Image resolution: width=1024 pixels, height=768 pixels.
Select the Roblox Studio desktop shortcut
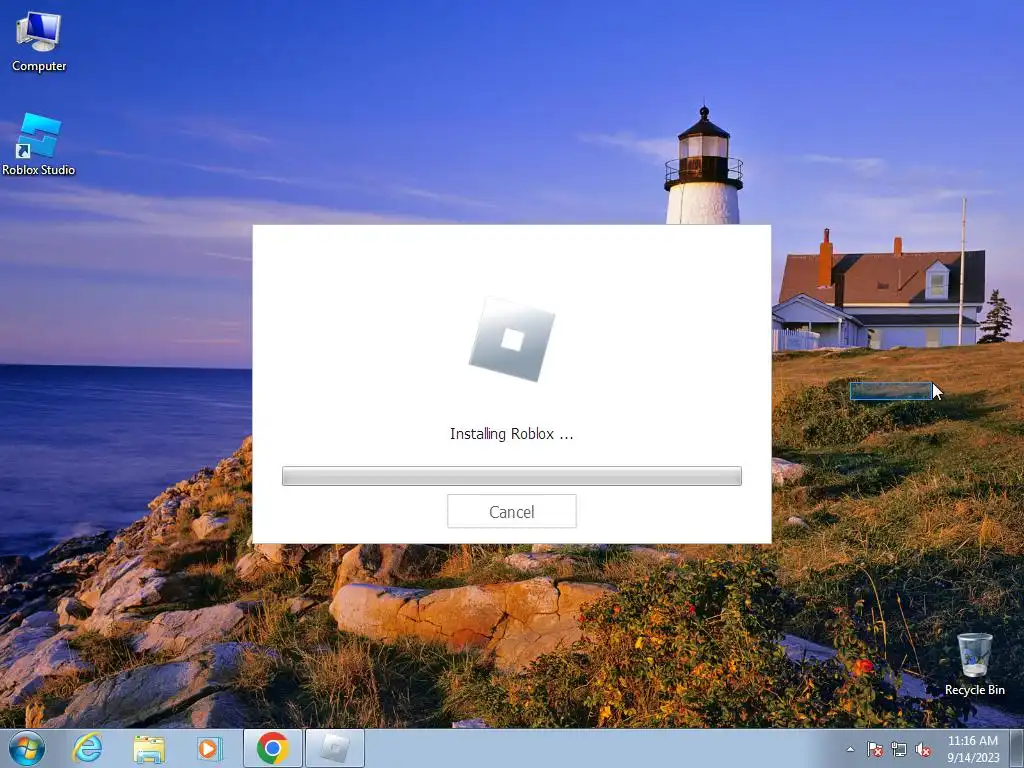click(x=39, y=145)
